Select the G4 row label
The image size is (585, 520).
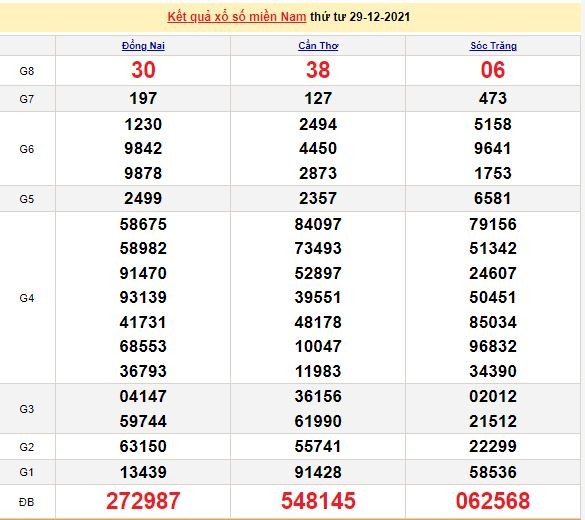point(27,298)
